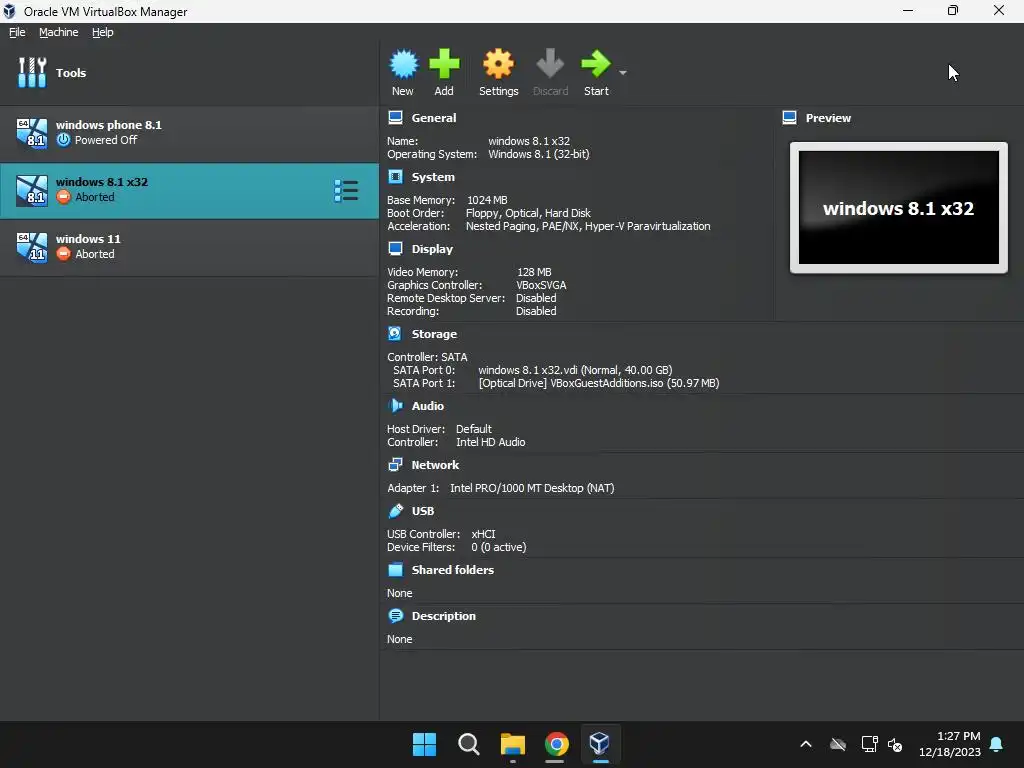Click the Powered Off status icon

click(x=63, y=140)
